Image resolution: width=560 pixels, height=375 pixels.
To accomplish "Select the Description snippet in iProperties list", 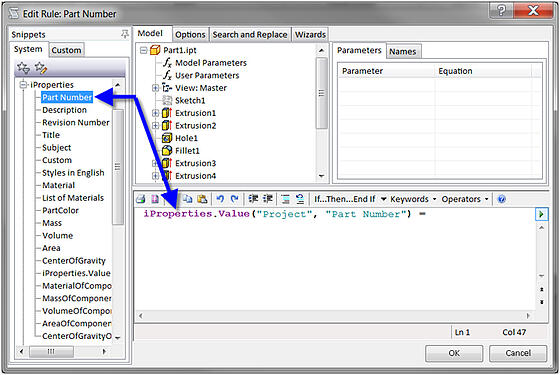I will pyautogui.click(x=64, y=110).
